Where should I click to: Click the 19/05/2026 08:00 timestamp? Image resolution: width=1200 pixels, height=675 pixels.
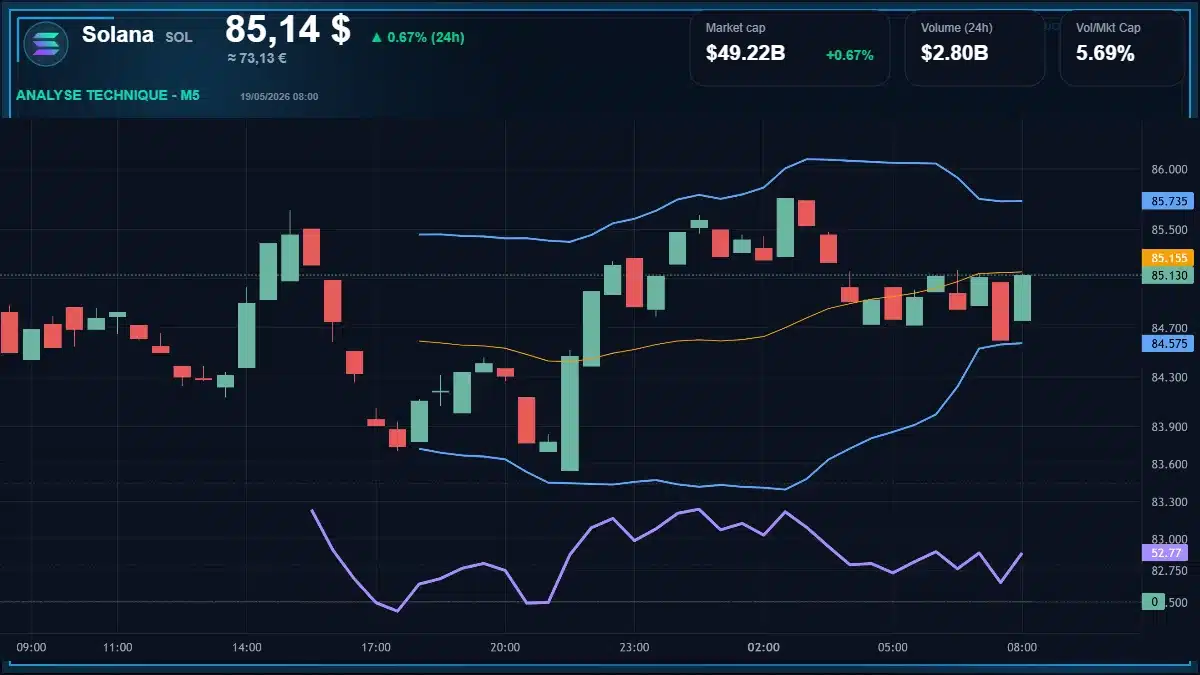279,97
